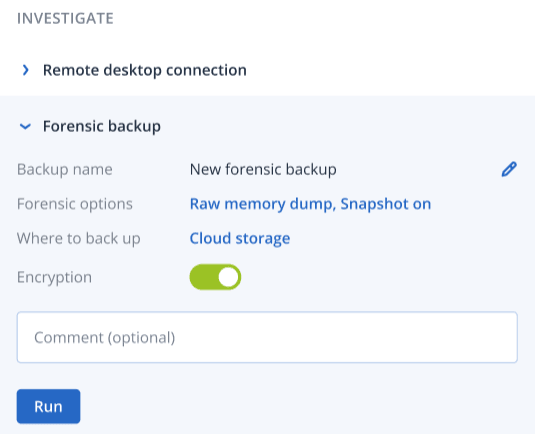535x434 pixels.
Task: Select the INVESTIGATE section header
Action: 65,18
